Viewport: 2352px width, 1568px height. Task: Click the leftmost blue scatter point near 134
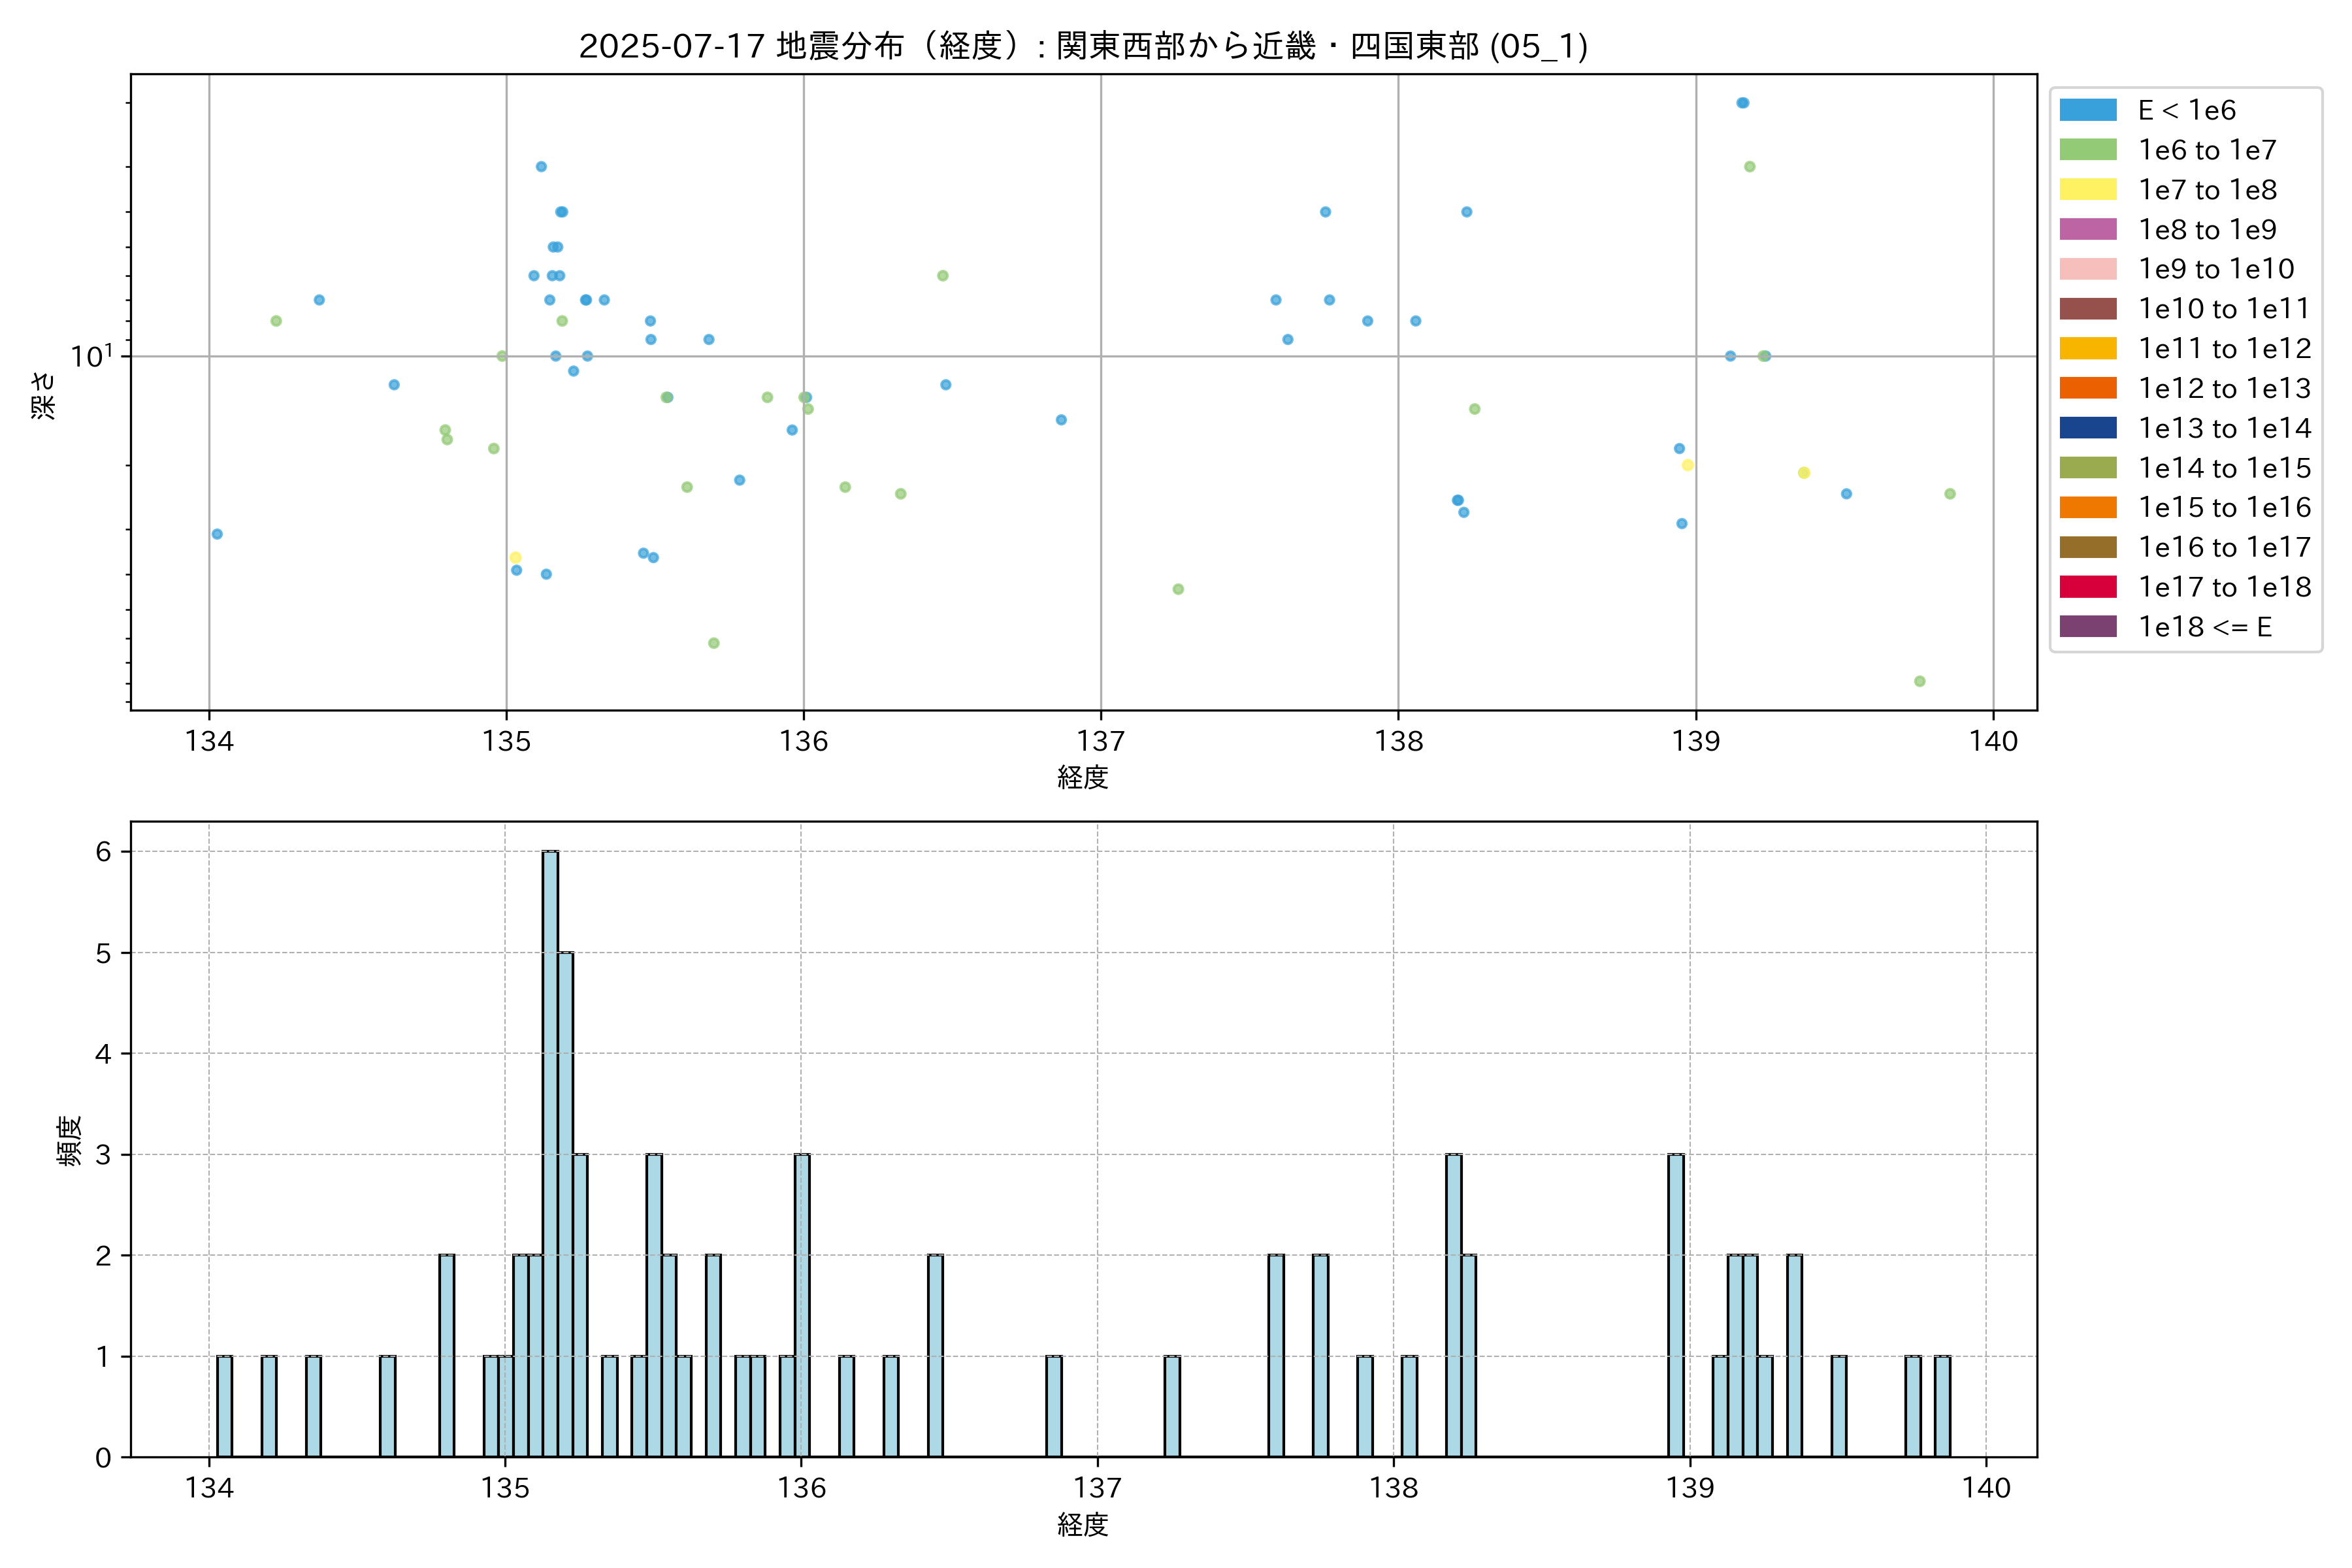(217, 534)
